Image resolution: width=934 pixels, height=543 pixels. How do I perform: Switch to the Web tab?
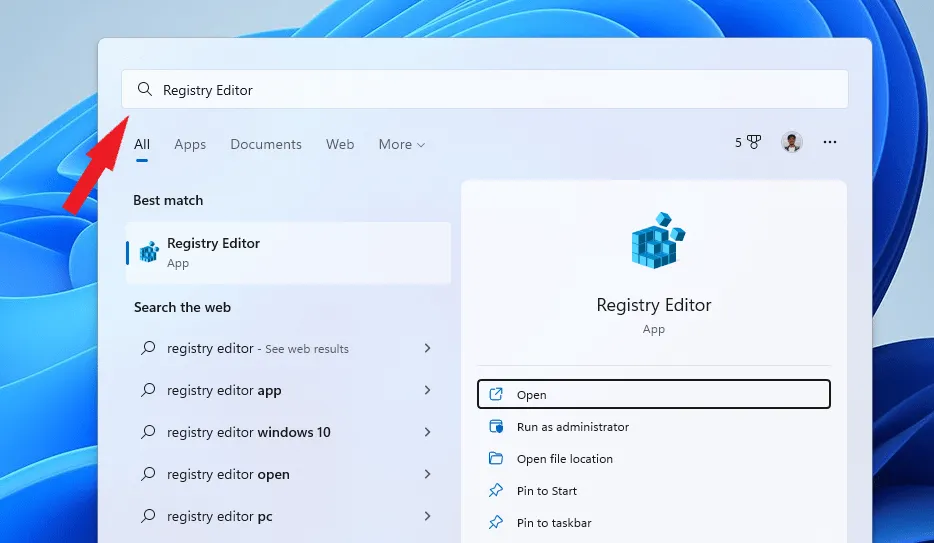point(340,144)
